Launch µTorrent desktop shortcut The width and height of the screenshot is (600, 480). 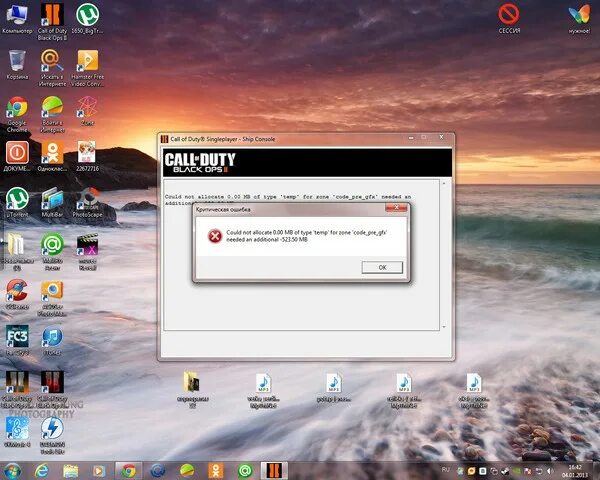pyautogui.click(x=17, y=202)
